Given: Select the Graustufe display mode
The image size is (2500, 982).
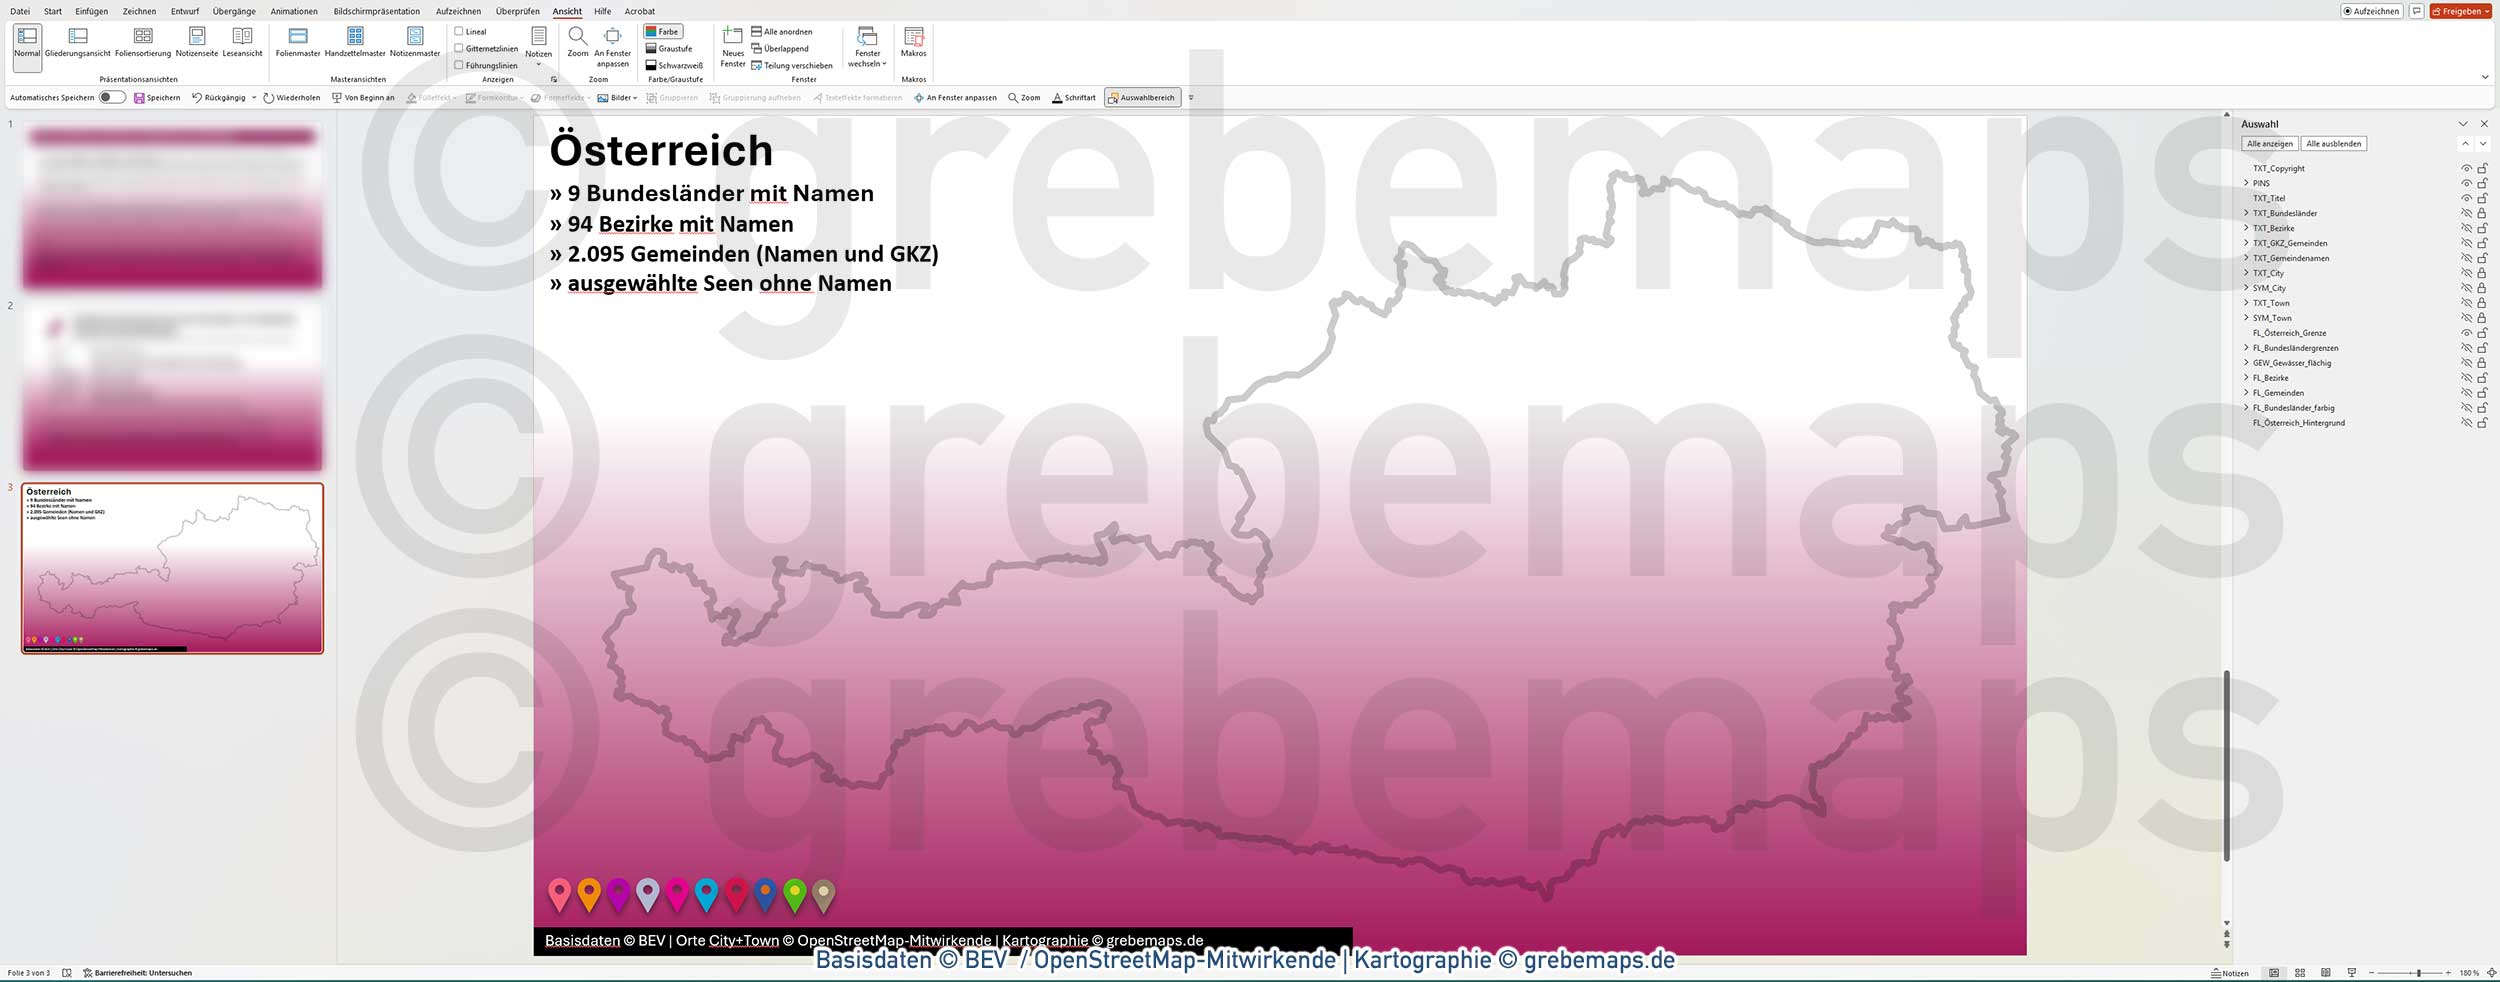Looking at the screenshot, I should pyautogui.click(x=668, y=47).
